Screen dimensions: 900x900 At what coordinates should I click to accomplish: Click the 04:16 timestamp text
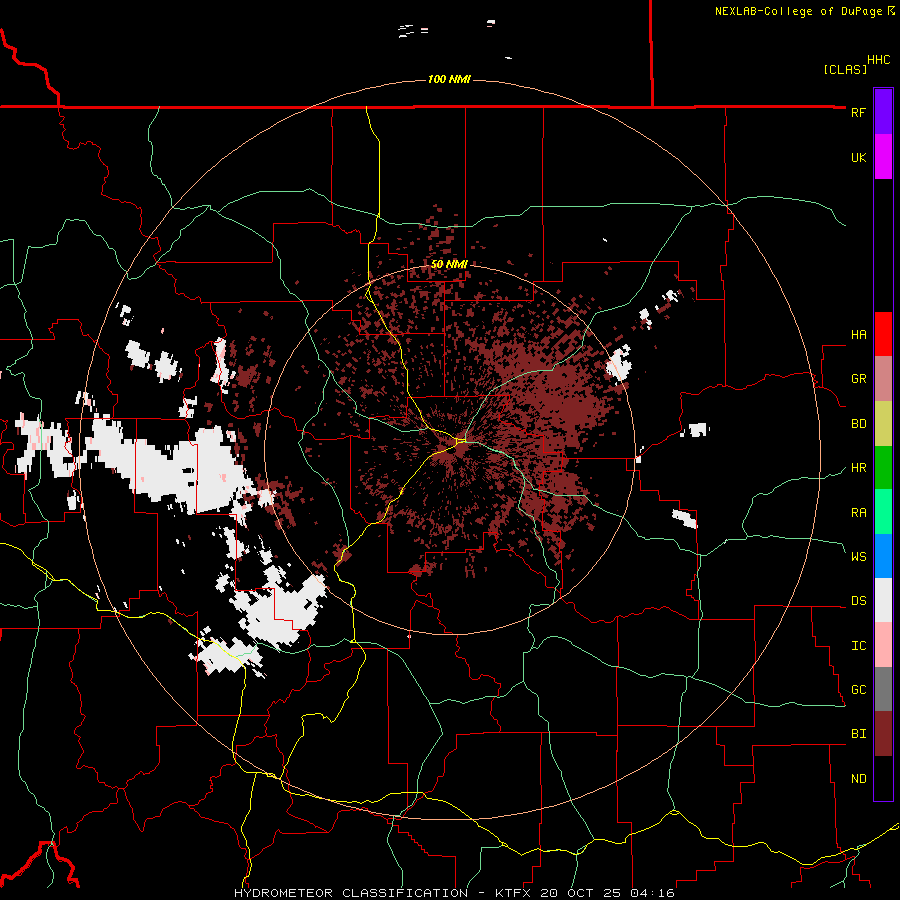652,893
